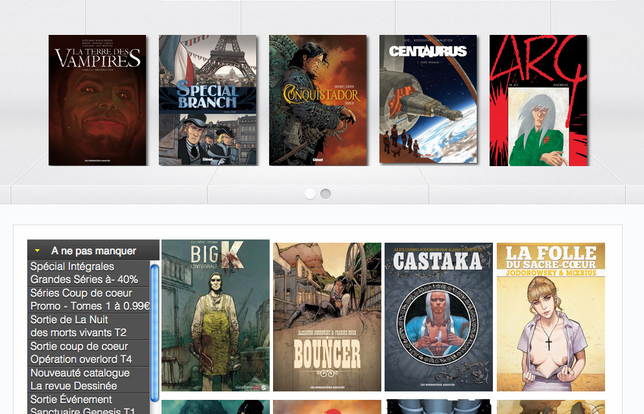Open the Big K intégrale cover
The height and width of the screenshot is (414, 644).
coord(216,315)
